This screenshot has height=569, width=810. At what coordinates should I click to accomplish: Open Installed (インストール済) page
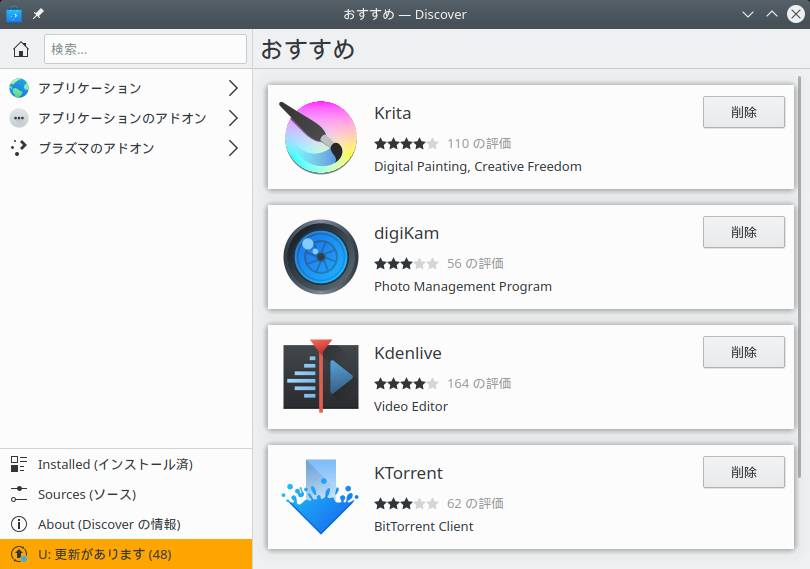[x=126, y=464]
